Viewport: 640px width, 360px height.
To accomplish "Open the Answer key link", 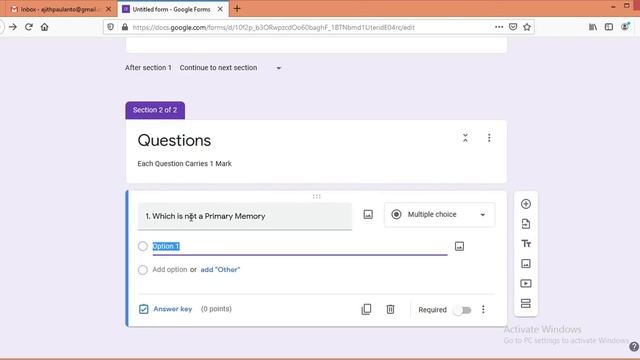I will (x=173, y=309).
